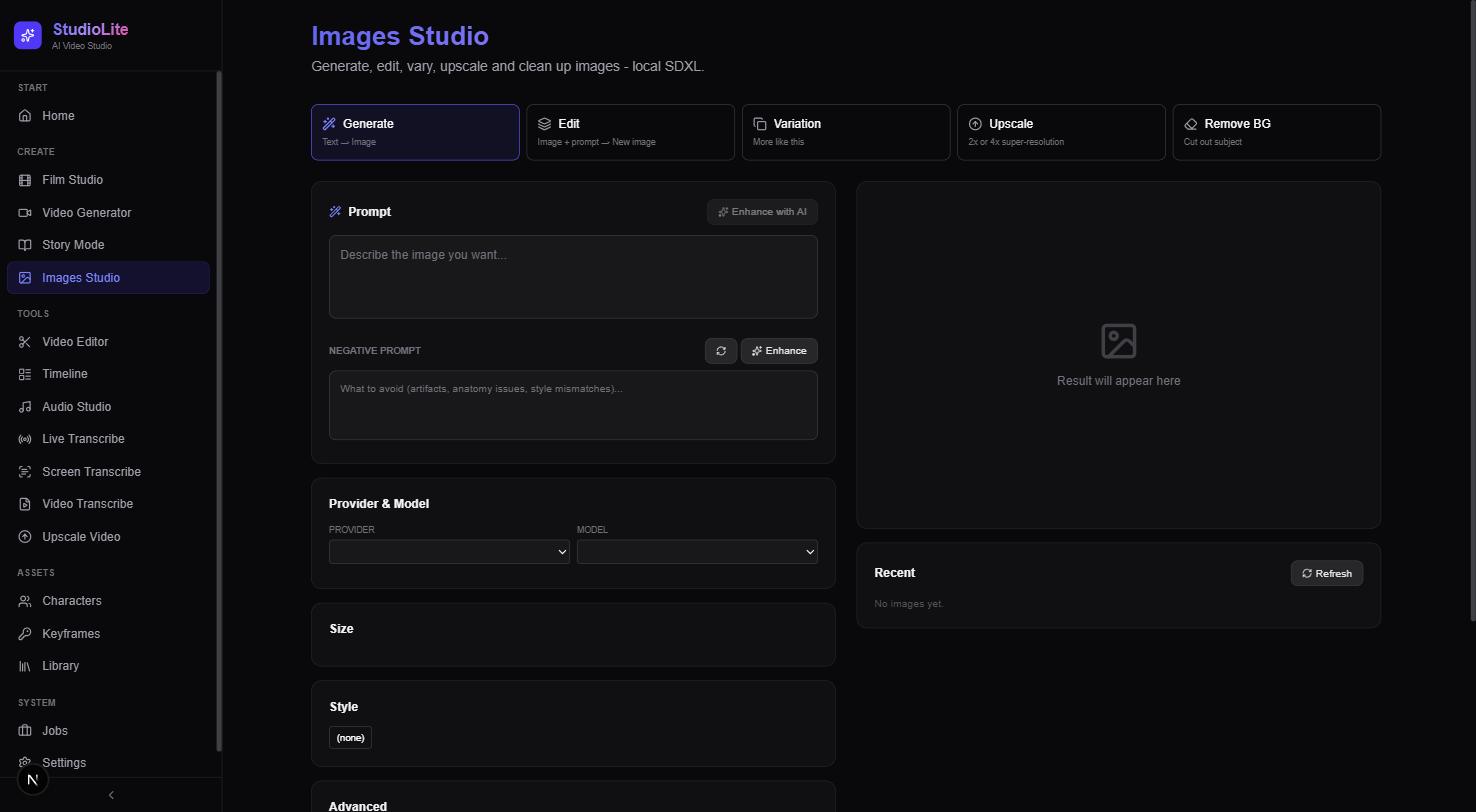Image resolution: width=1476 pixels, height=812 pixels.
Task: Open Characters assets
Action: pyautogui.click(x=108, y=601)
